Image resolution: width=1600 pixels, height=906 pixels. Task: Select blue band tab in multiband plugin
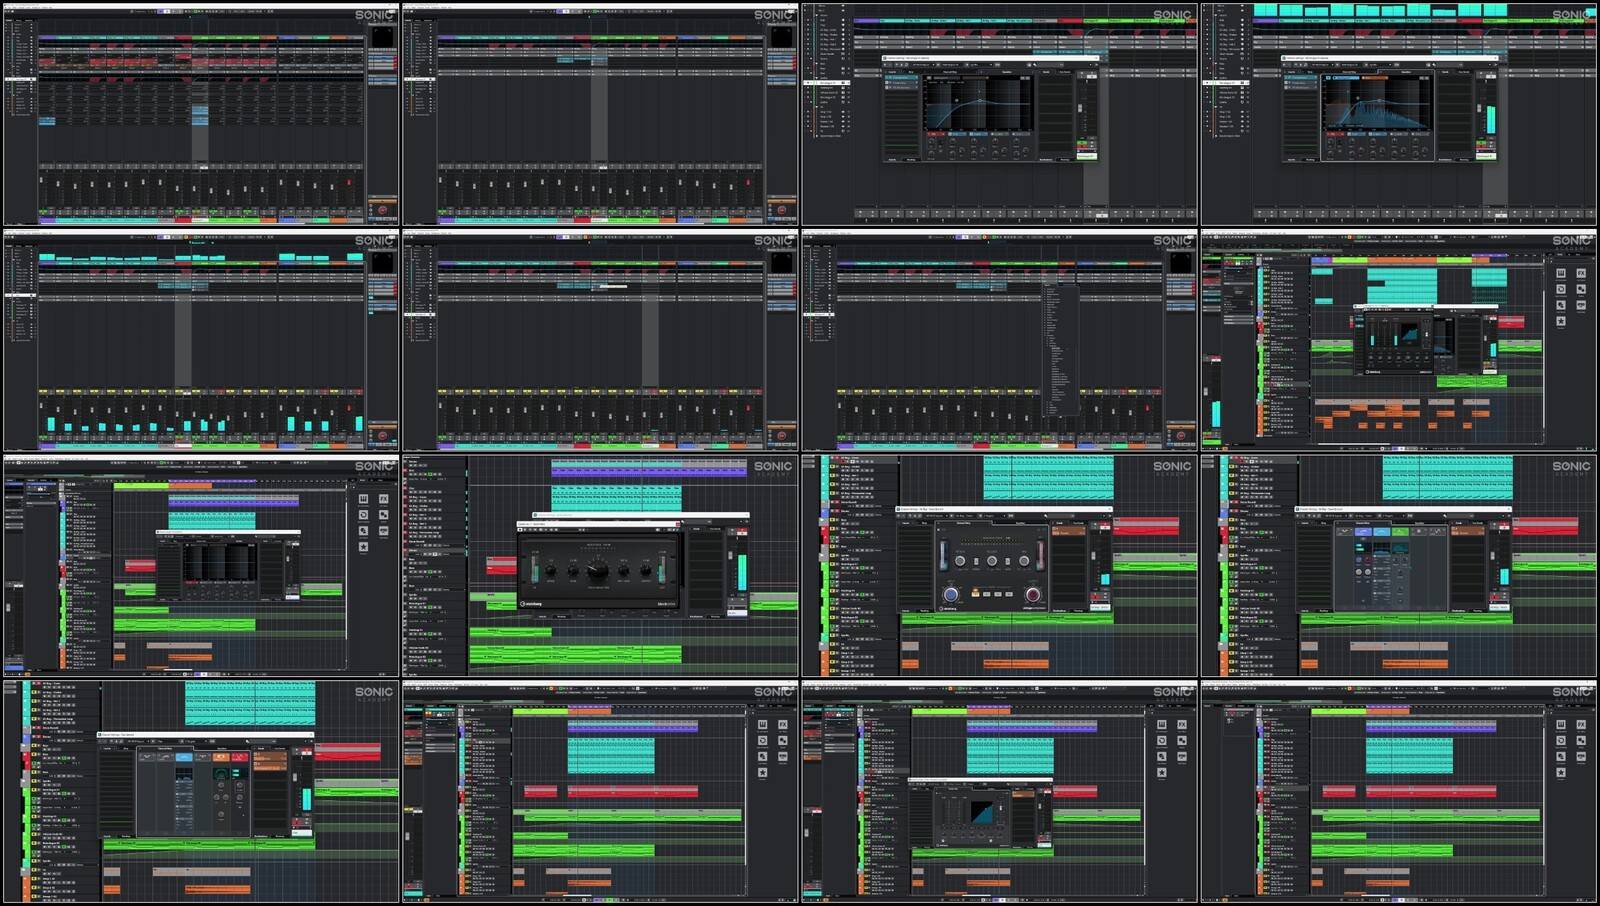click(x=1381, y=532)
